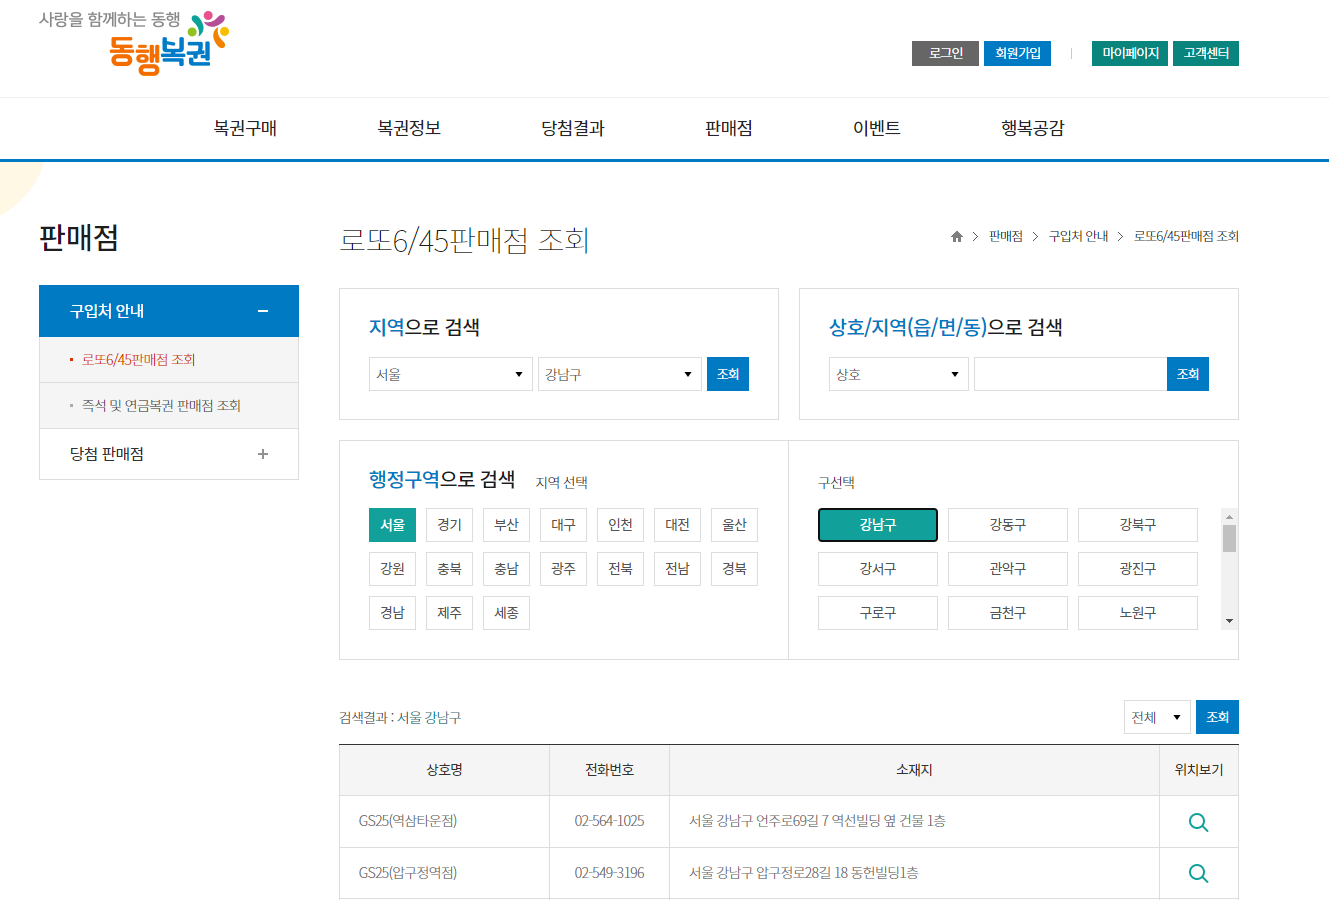Select the 광주 region button
The width and height of the screenshot is (1329, 900).
pos(563,569)
